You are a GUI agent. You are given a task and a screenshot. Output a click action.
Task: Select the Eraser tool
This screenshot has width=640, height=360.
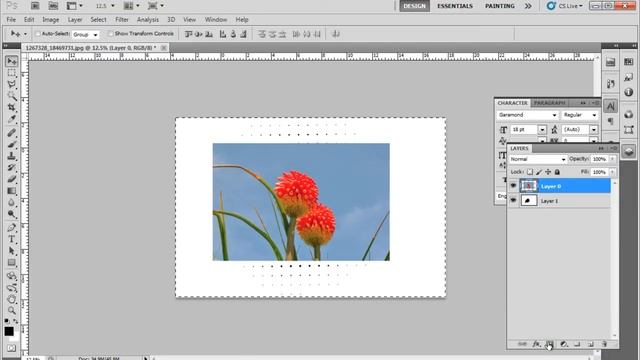click(11, 179)
